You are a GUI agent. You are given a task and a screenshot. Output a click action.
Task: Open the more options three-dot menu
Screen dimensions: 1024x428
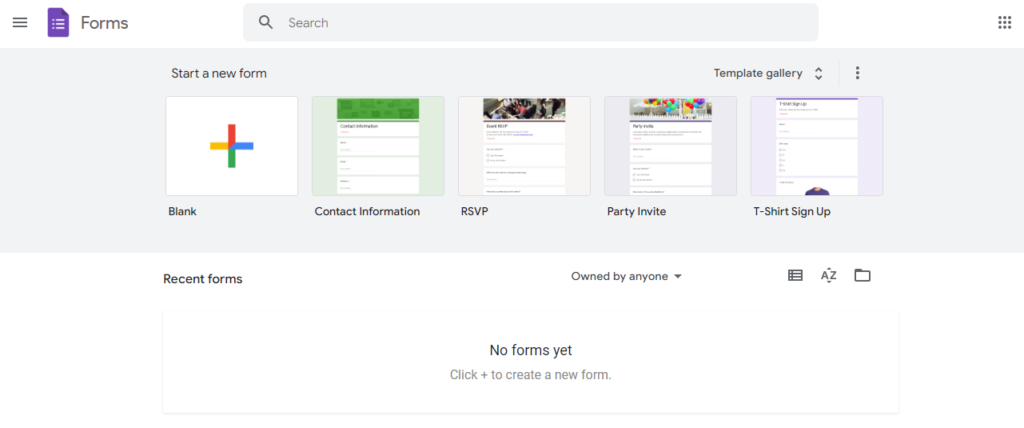(x=857, y=73)
